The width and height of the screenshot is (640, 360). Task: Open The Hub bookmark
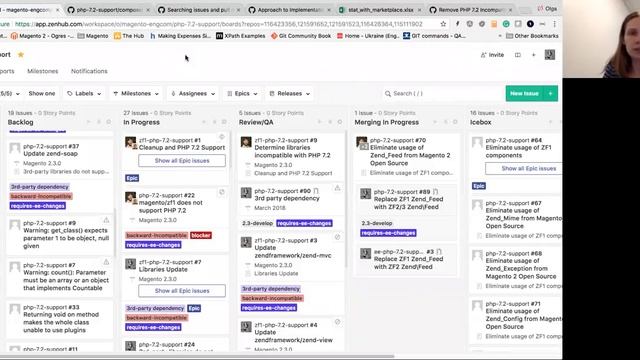129,36
